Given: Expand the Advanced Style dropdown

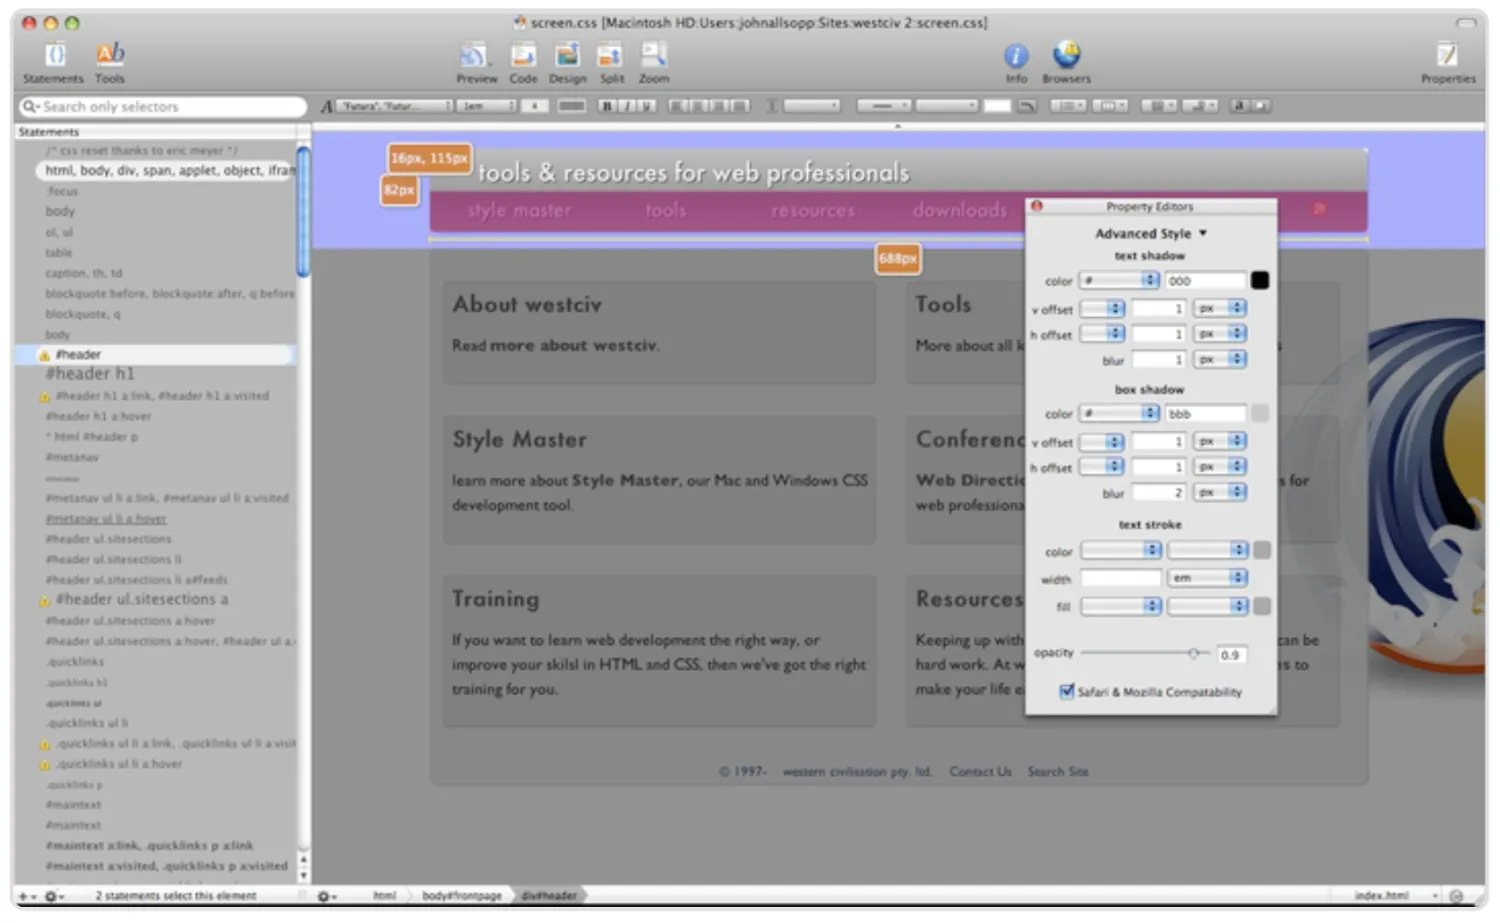Looking at the screenshot, I should (1151, 234).
